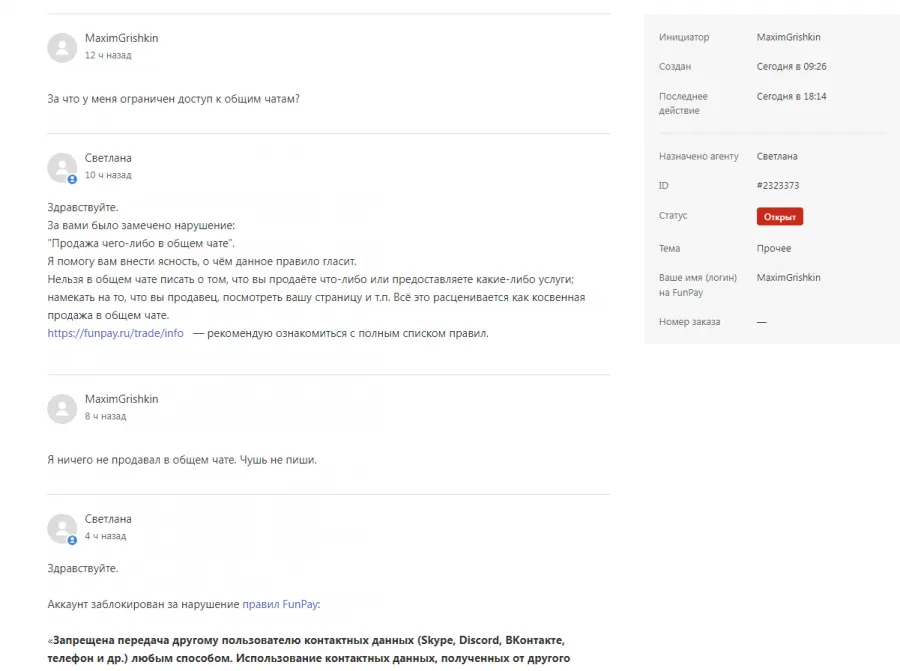
Task: Click the line 'Продажа чего-либо в общем чате'
Action: tap(141, 243)
